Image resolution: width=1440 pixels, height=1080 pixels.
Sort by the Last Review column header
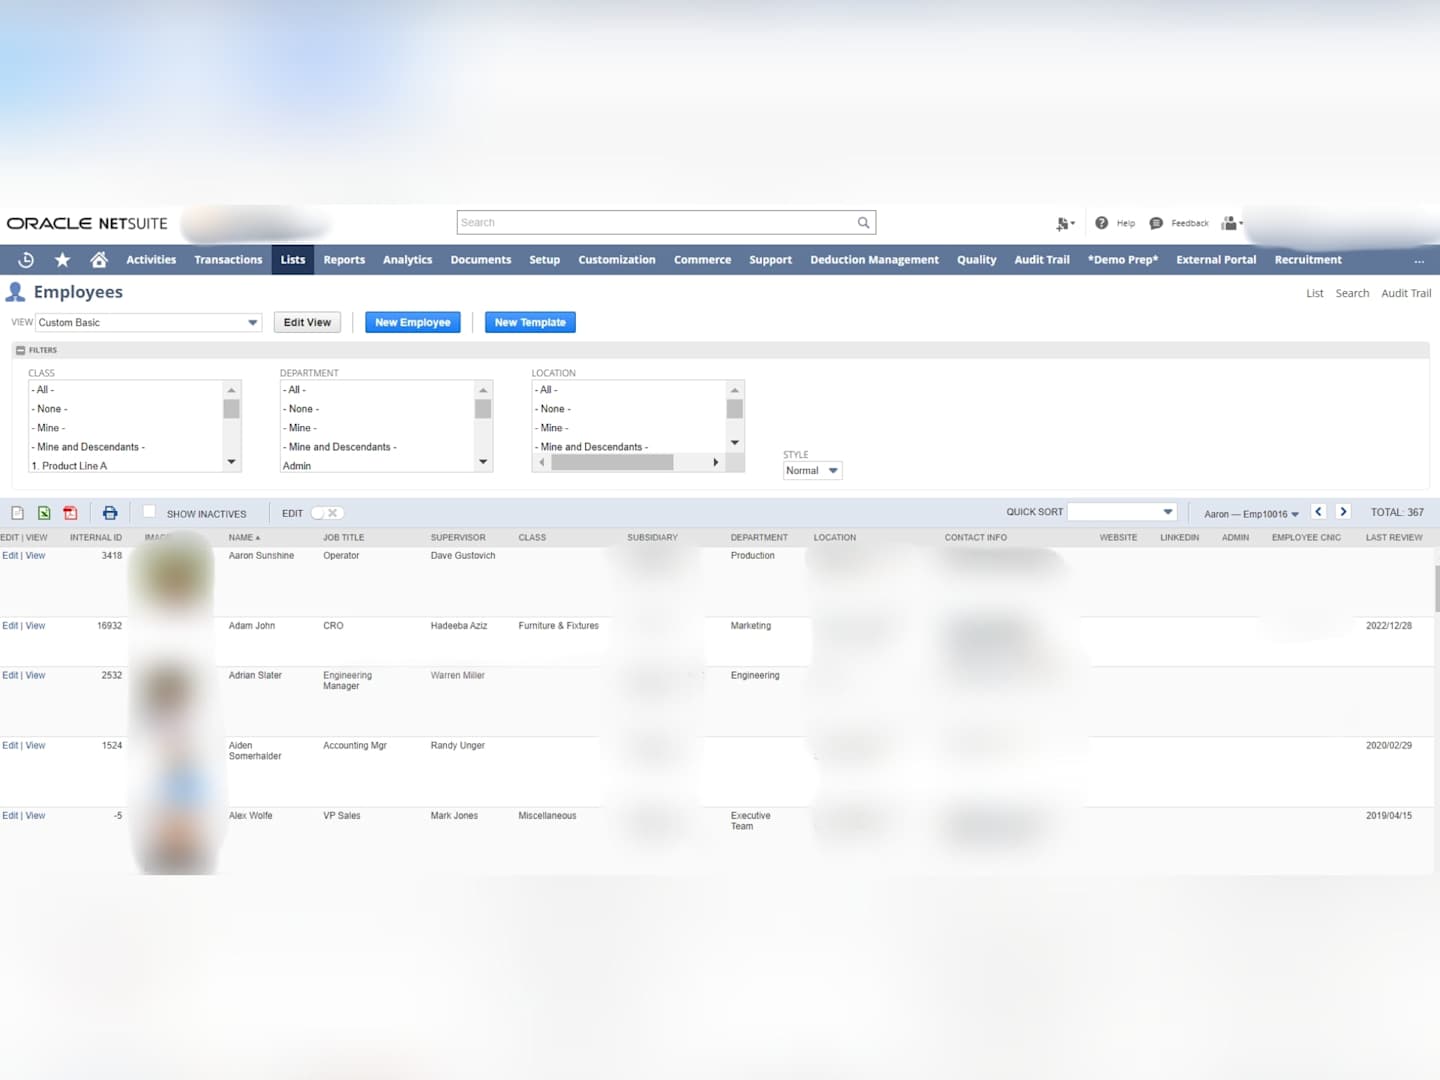coord(1394,538)
